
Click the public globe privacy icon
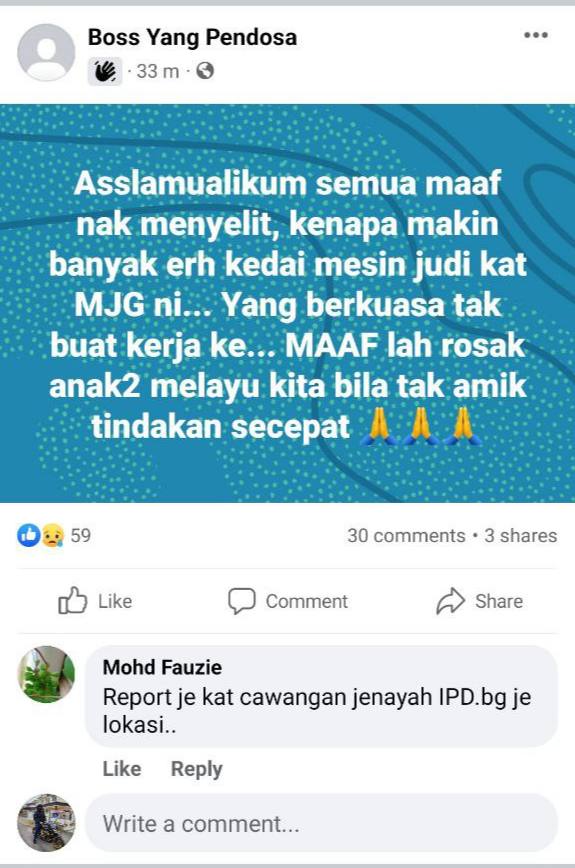(205, 71)
